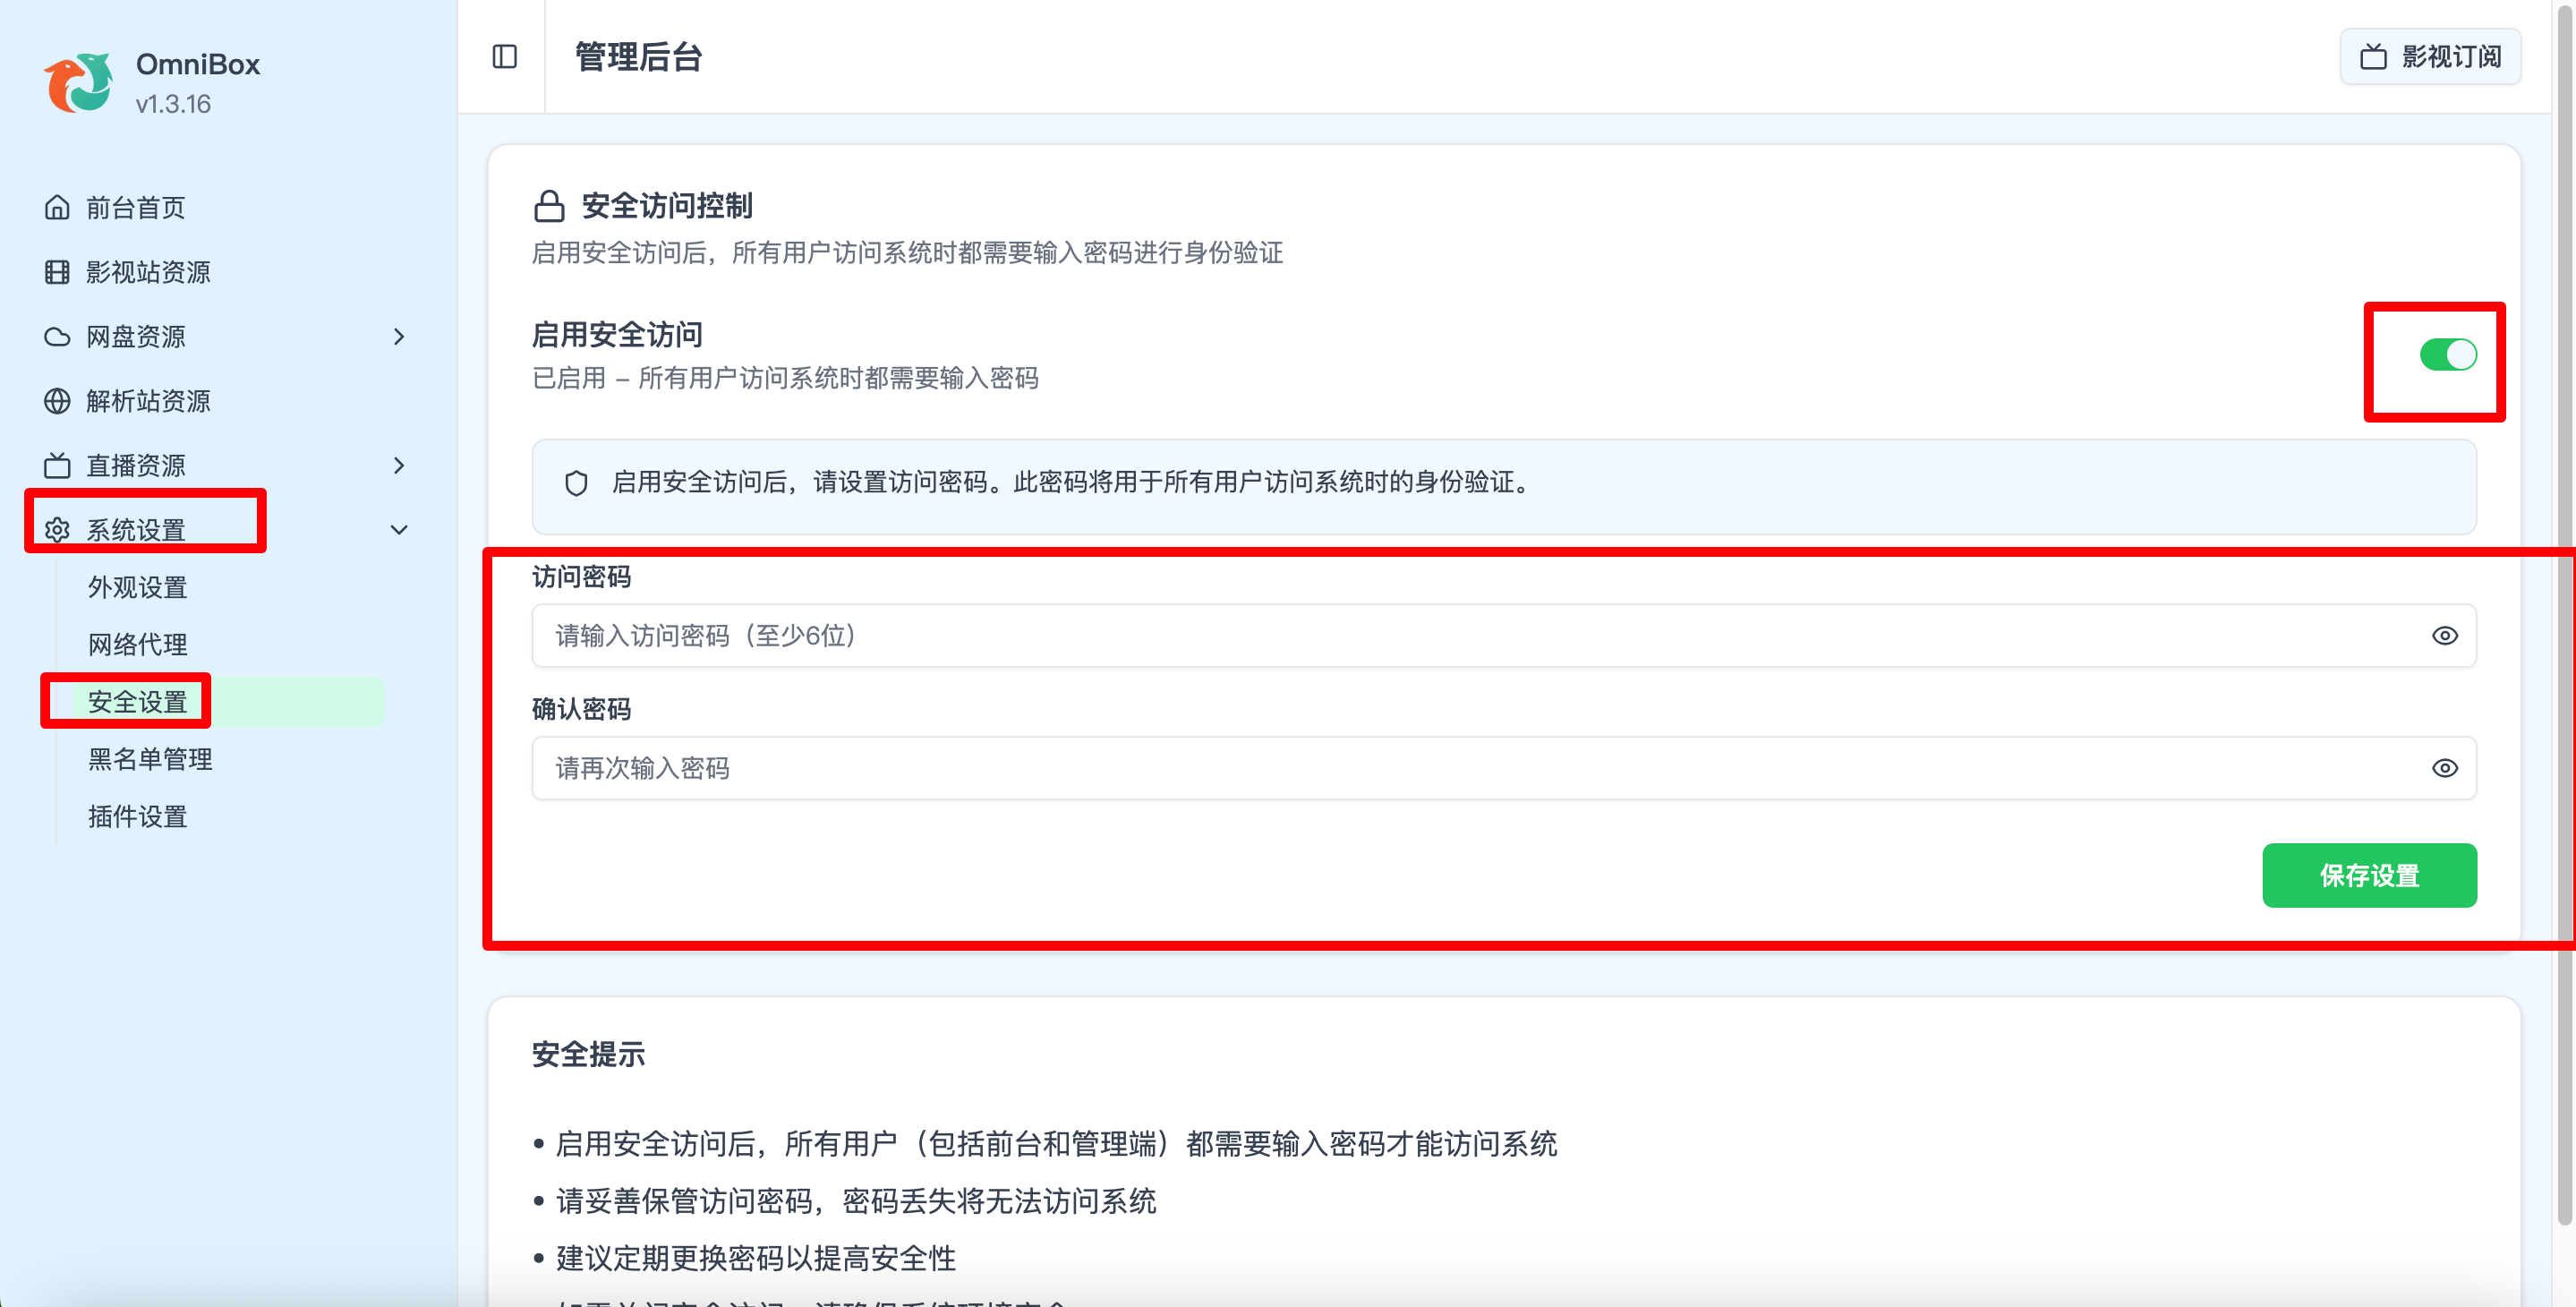
Task: Open the 黑名单管理 submenu item
Action: (150, 759)
